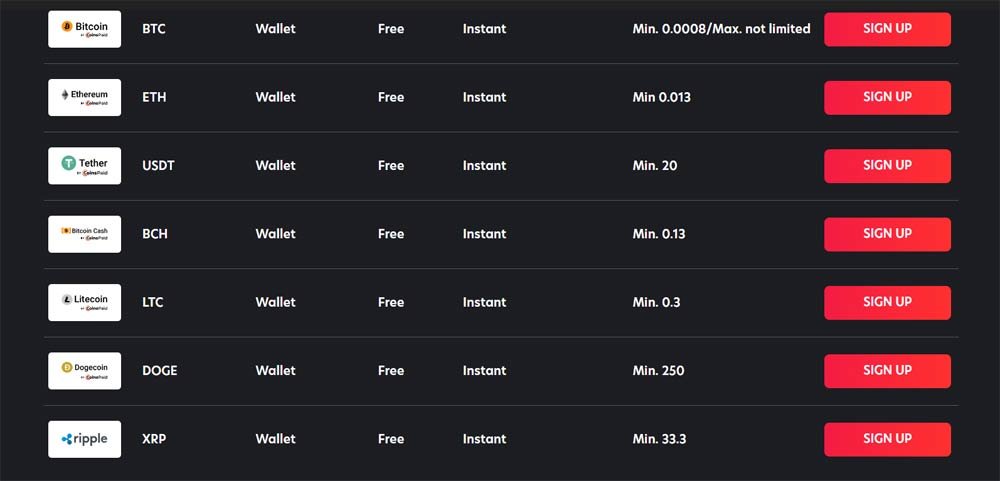
Task: Click the BTC currency code text
Action: point(154,29)
